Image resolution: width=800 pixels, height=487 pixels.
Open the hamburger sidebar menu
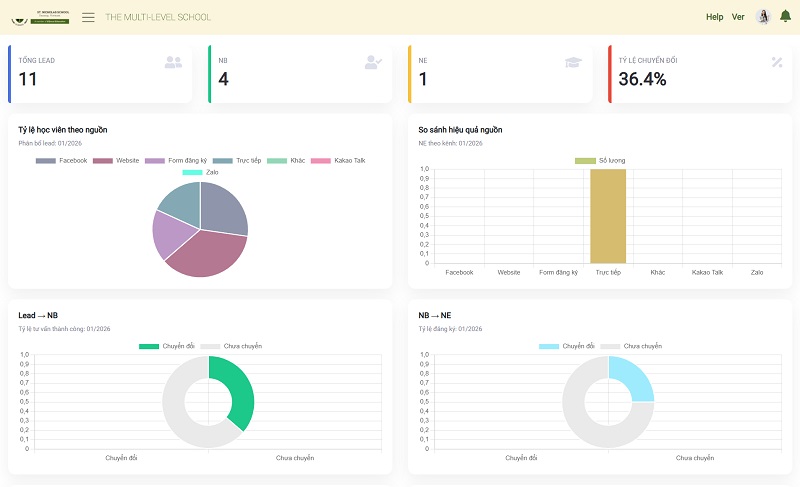[x=88, y=17]
